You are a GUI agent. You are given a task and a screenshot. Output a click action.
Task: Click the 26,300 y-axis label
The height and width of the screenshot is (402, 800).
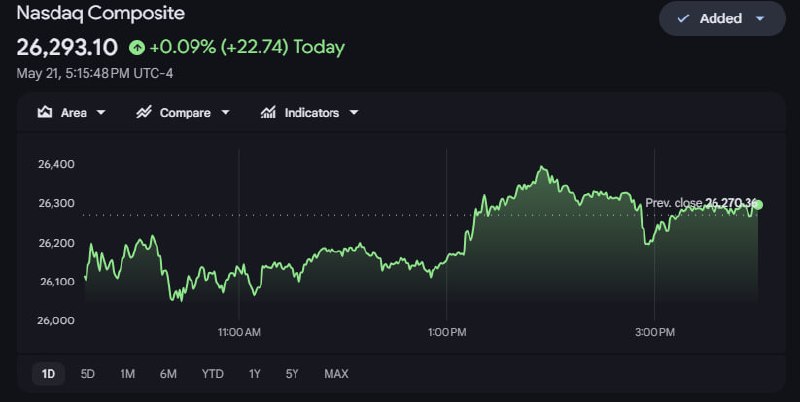(x=56, y=203)
